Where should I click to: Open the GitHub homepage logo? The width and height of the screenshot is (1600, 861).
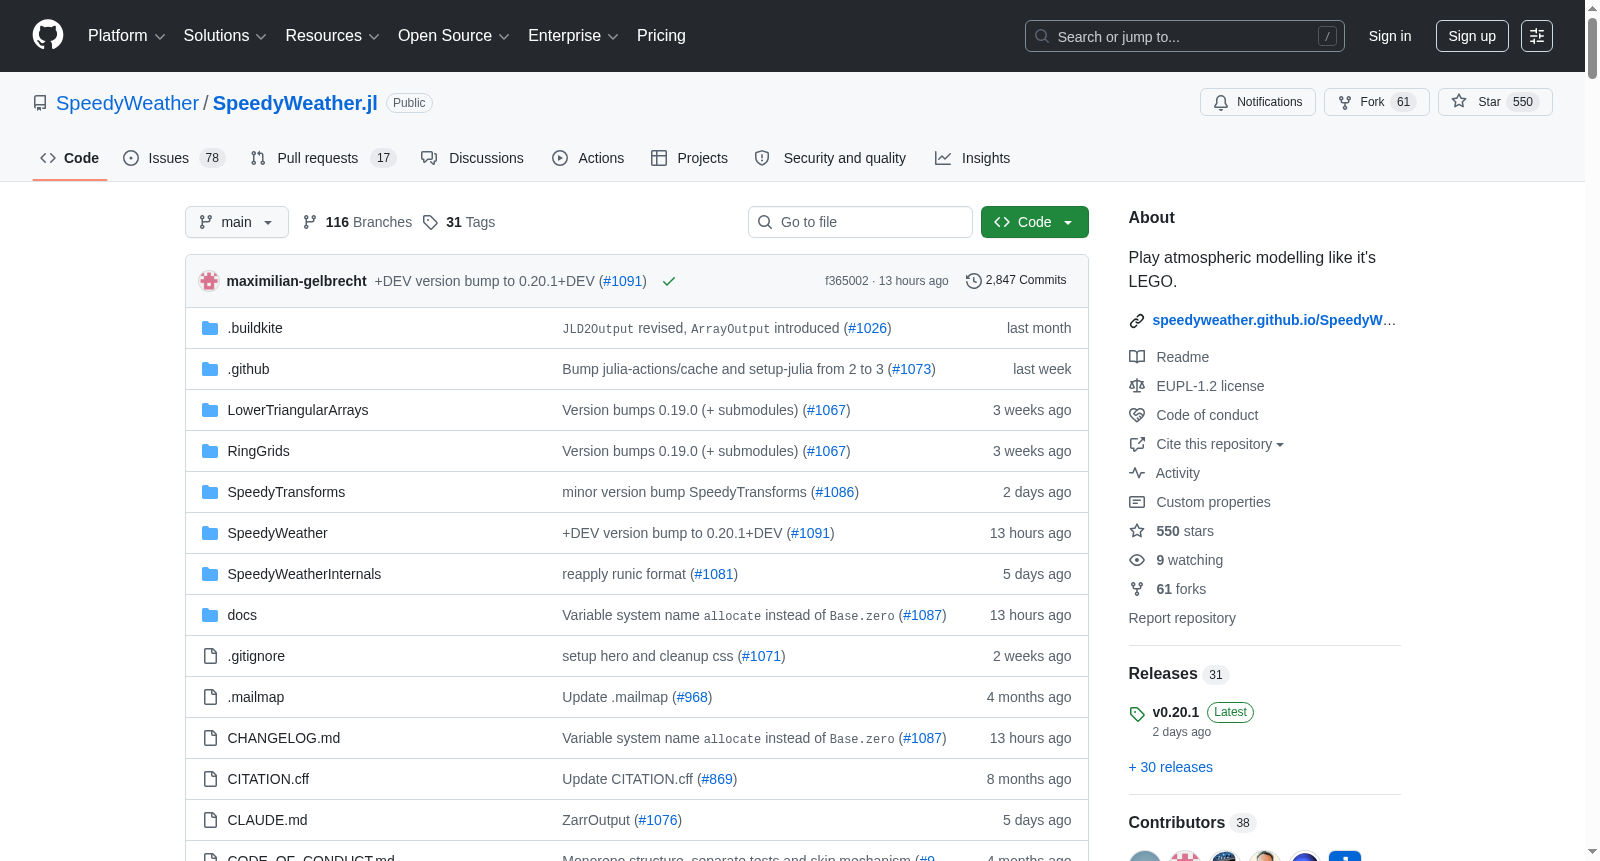48,36
